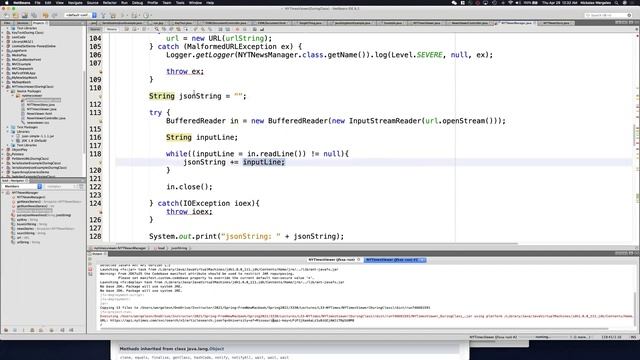The image size is (640, 360).
Task: Collapse the Libraries node
Action: (x=8, y=131)
